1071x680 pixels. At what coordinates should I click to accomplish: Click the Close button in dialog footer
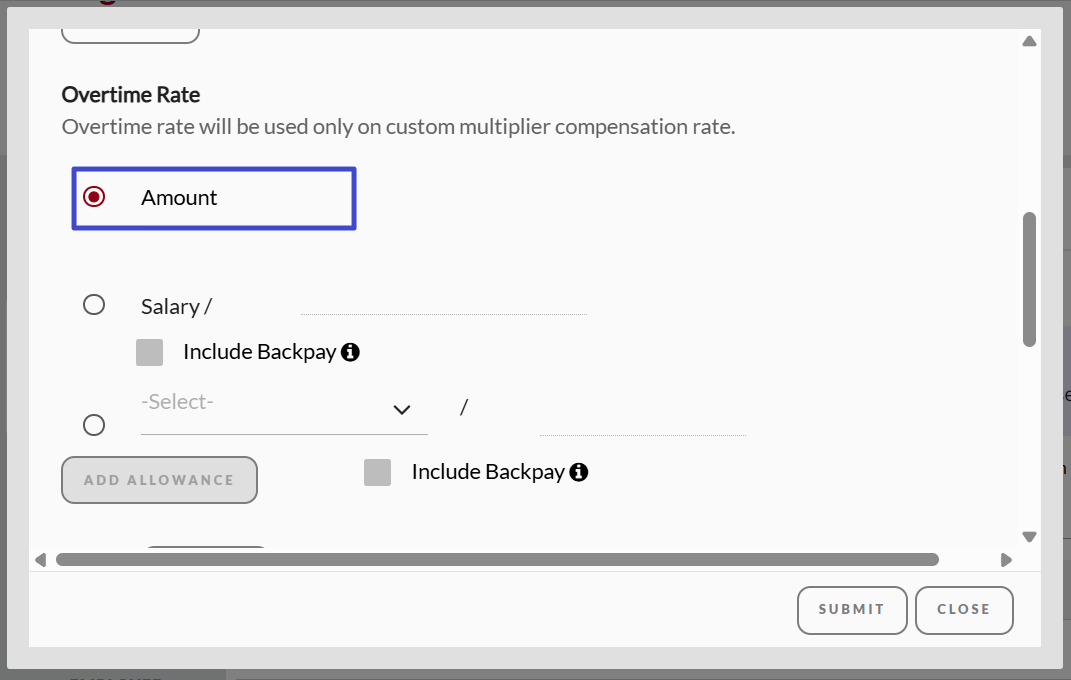[964, 609]
